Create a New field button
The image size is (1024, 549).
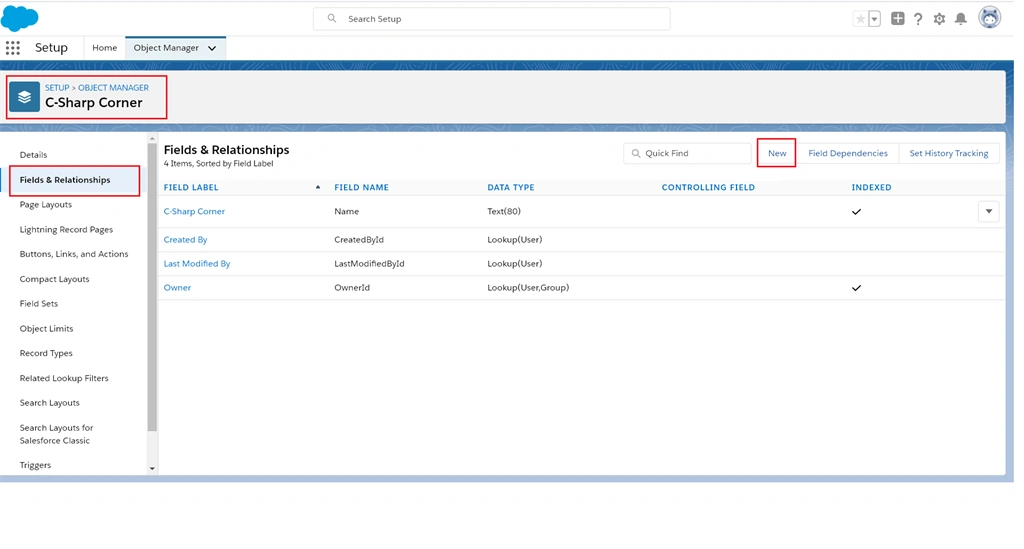[x=776, y=153]
